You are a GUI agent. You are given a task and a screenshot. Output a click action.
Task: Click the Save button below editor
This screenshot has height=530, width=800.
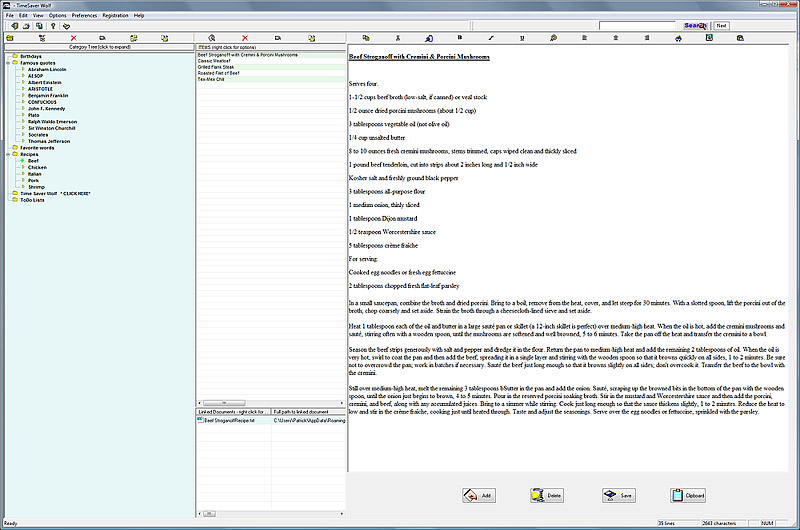tap(619, 495)
